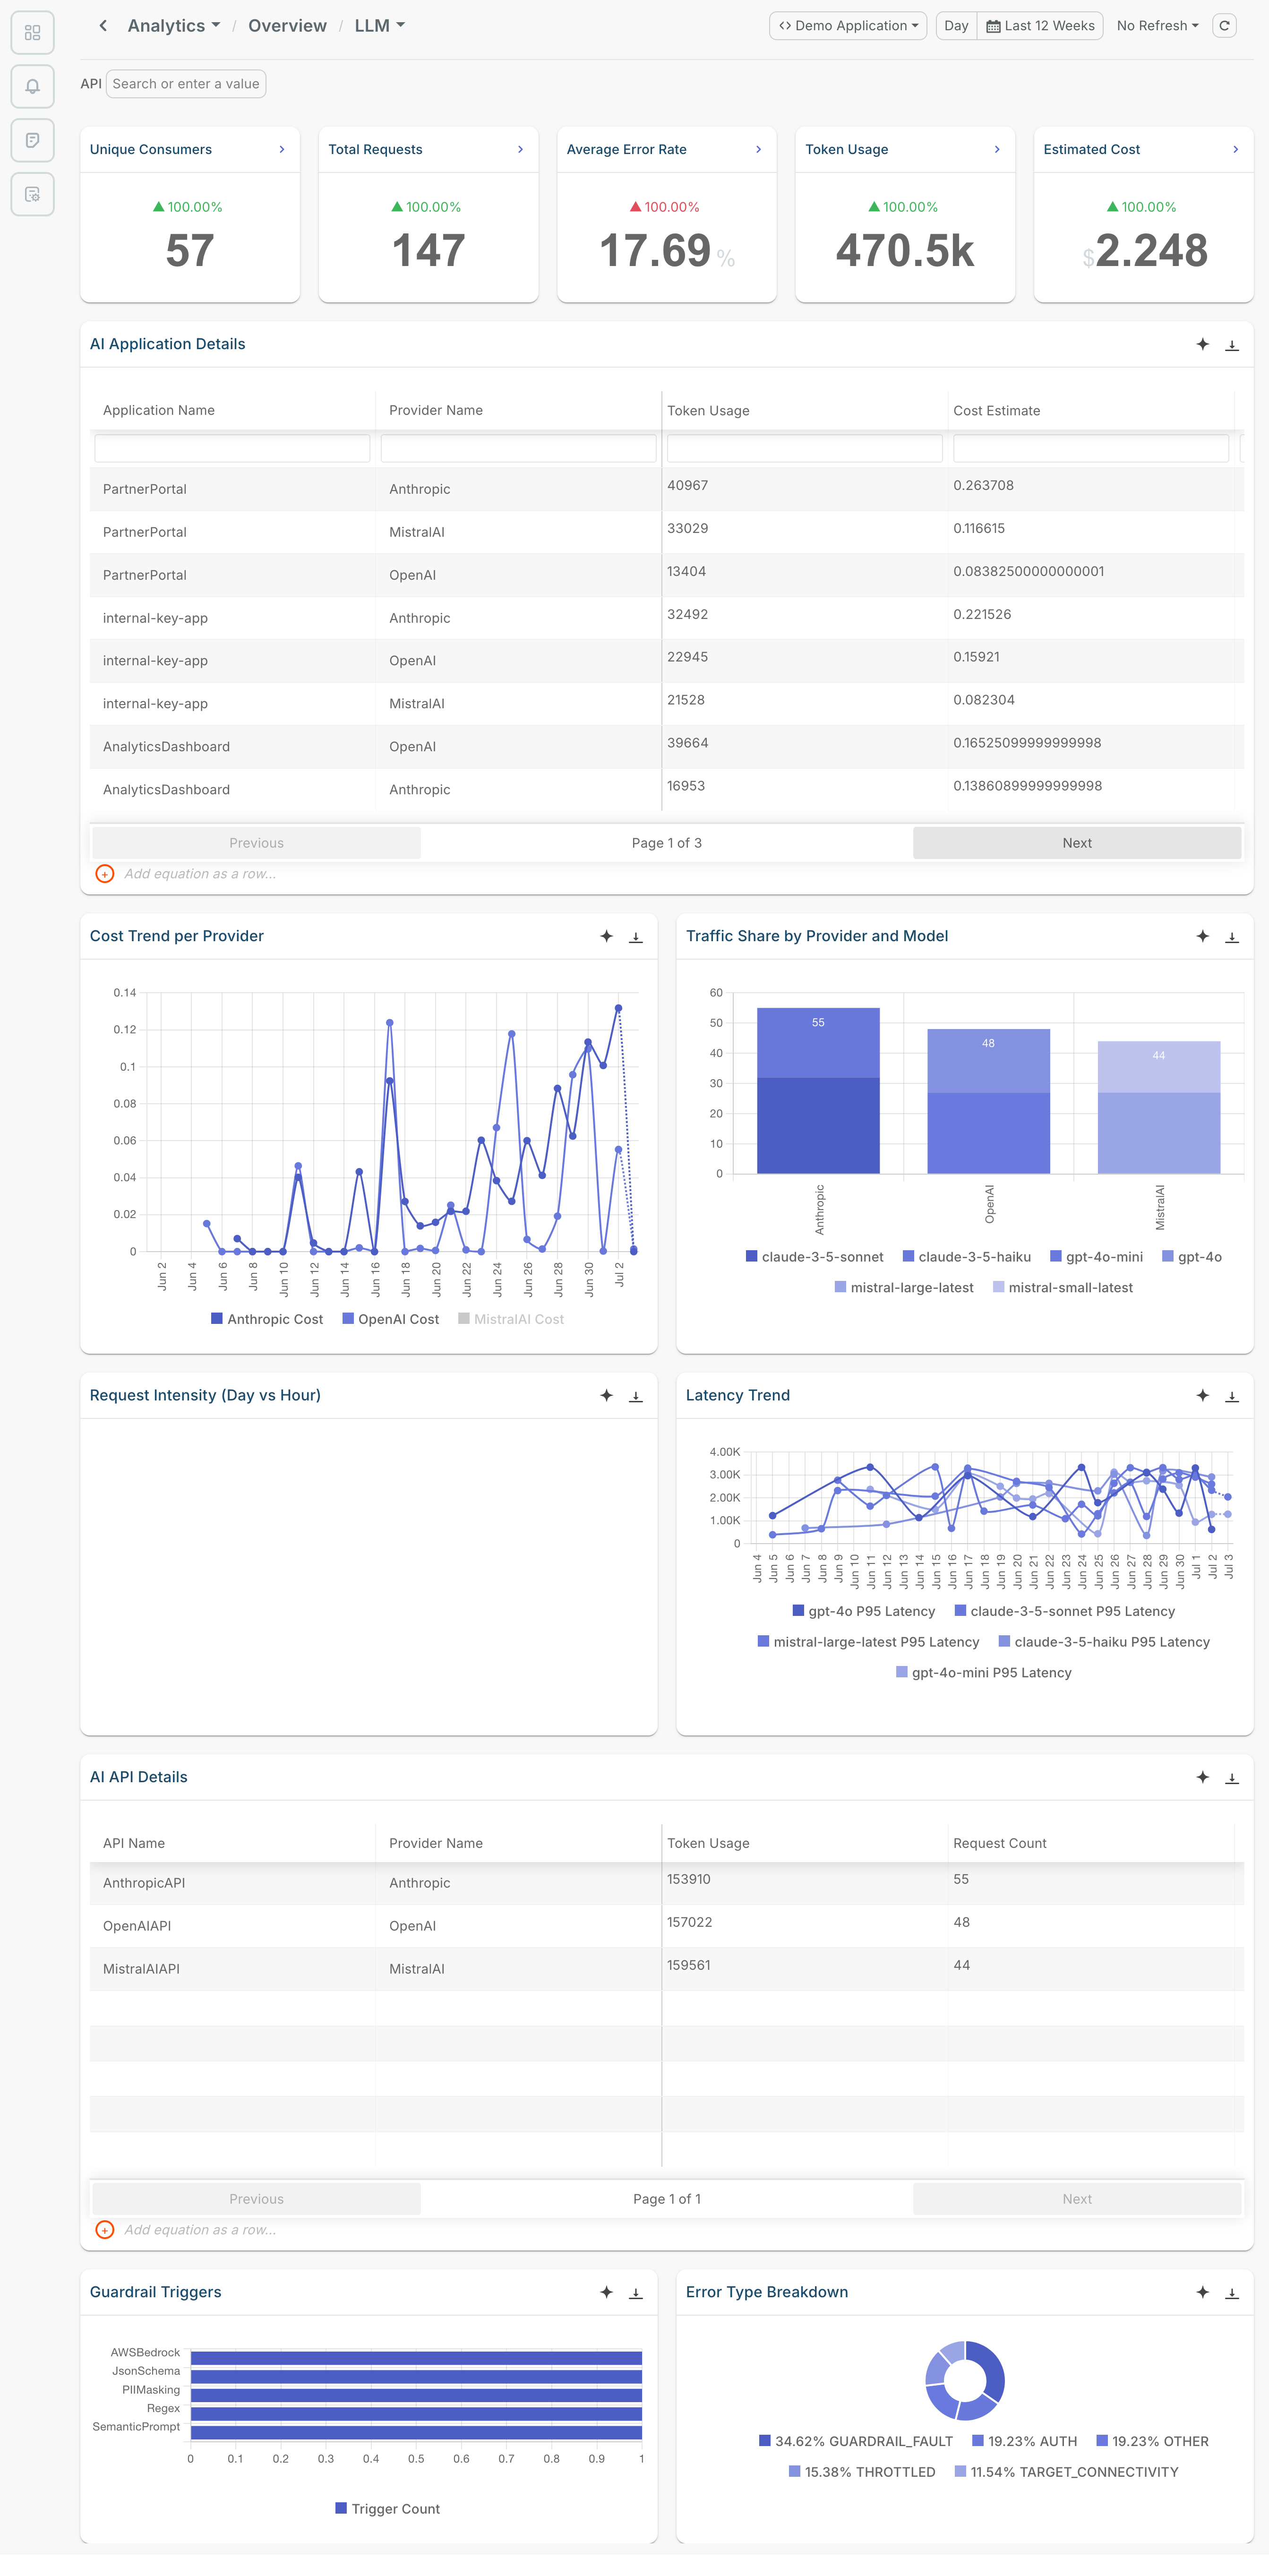Image resolution: width=1269 pixels, height=2576 pixels.
Task: Toggle claude-3-5-sonnet in Traffic Share legend
Action: pos(815,1257)
